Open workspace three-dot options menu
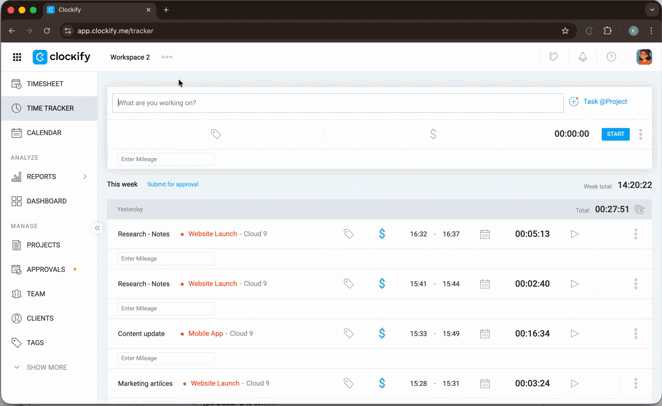The height and width of the screenshot is (406, 662). click(x=167, y=57)
